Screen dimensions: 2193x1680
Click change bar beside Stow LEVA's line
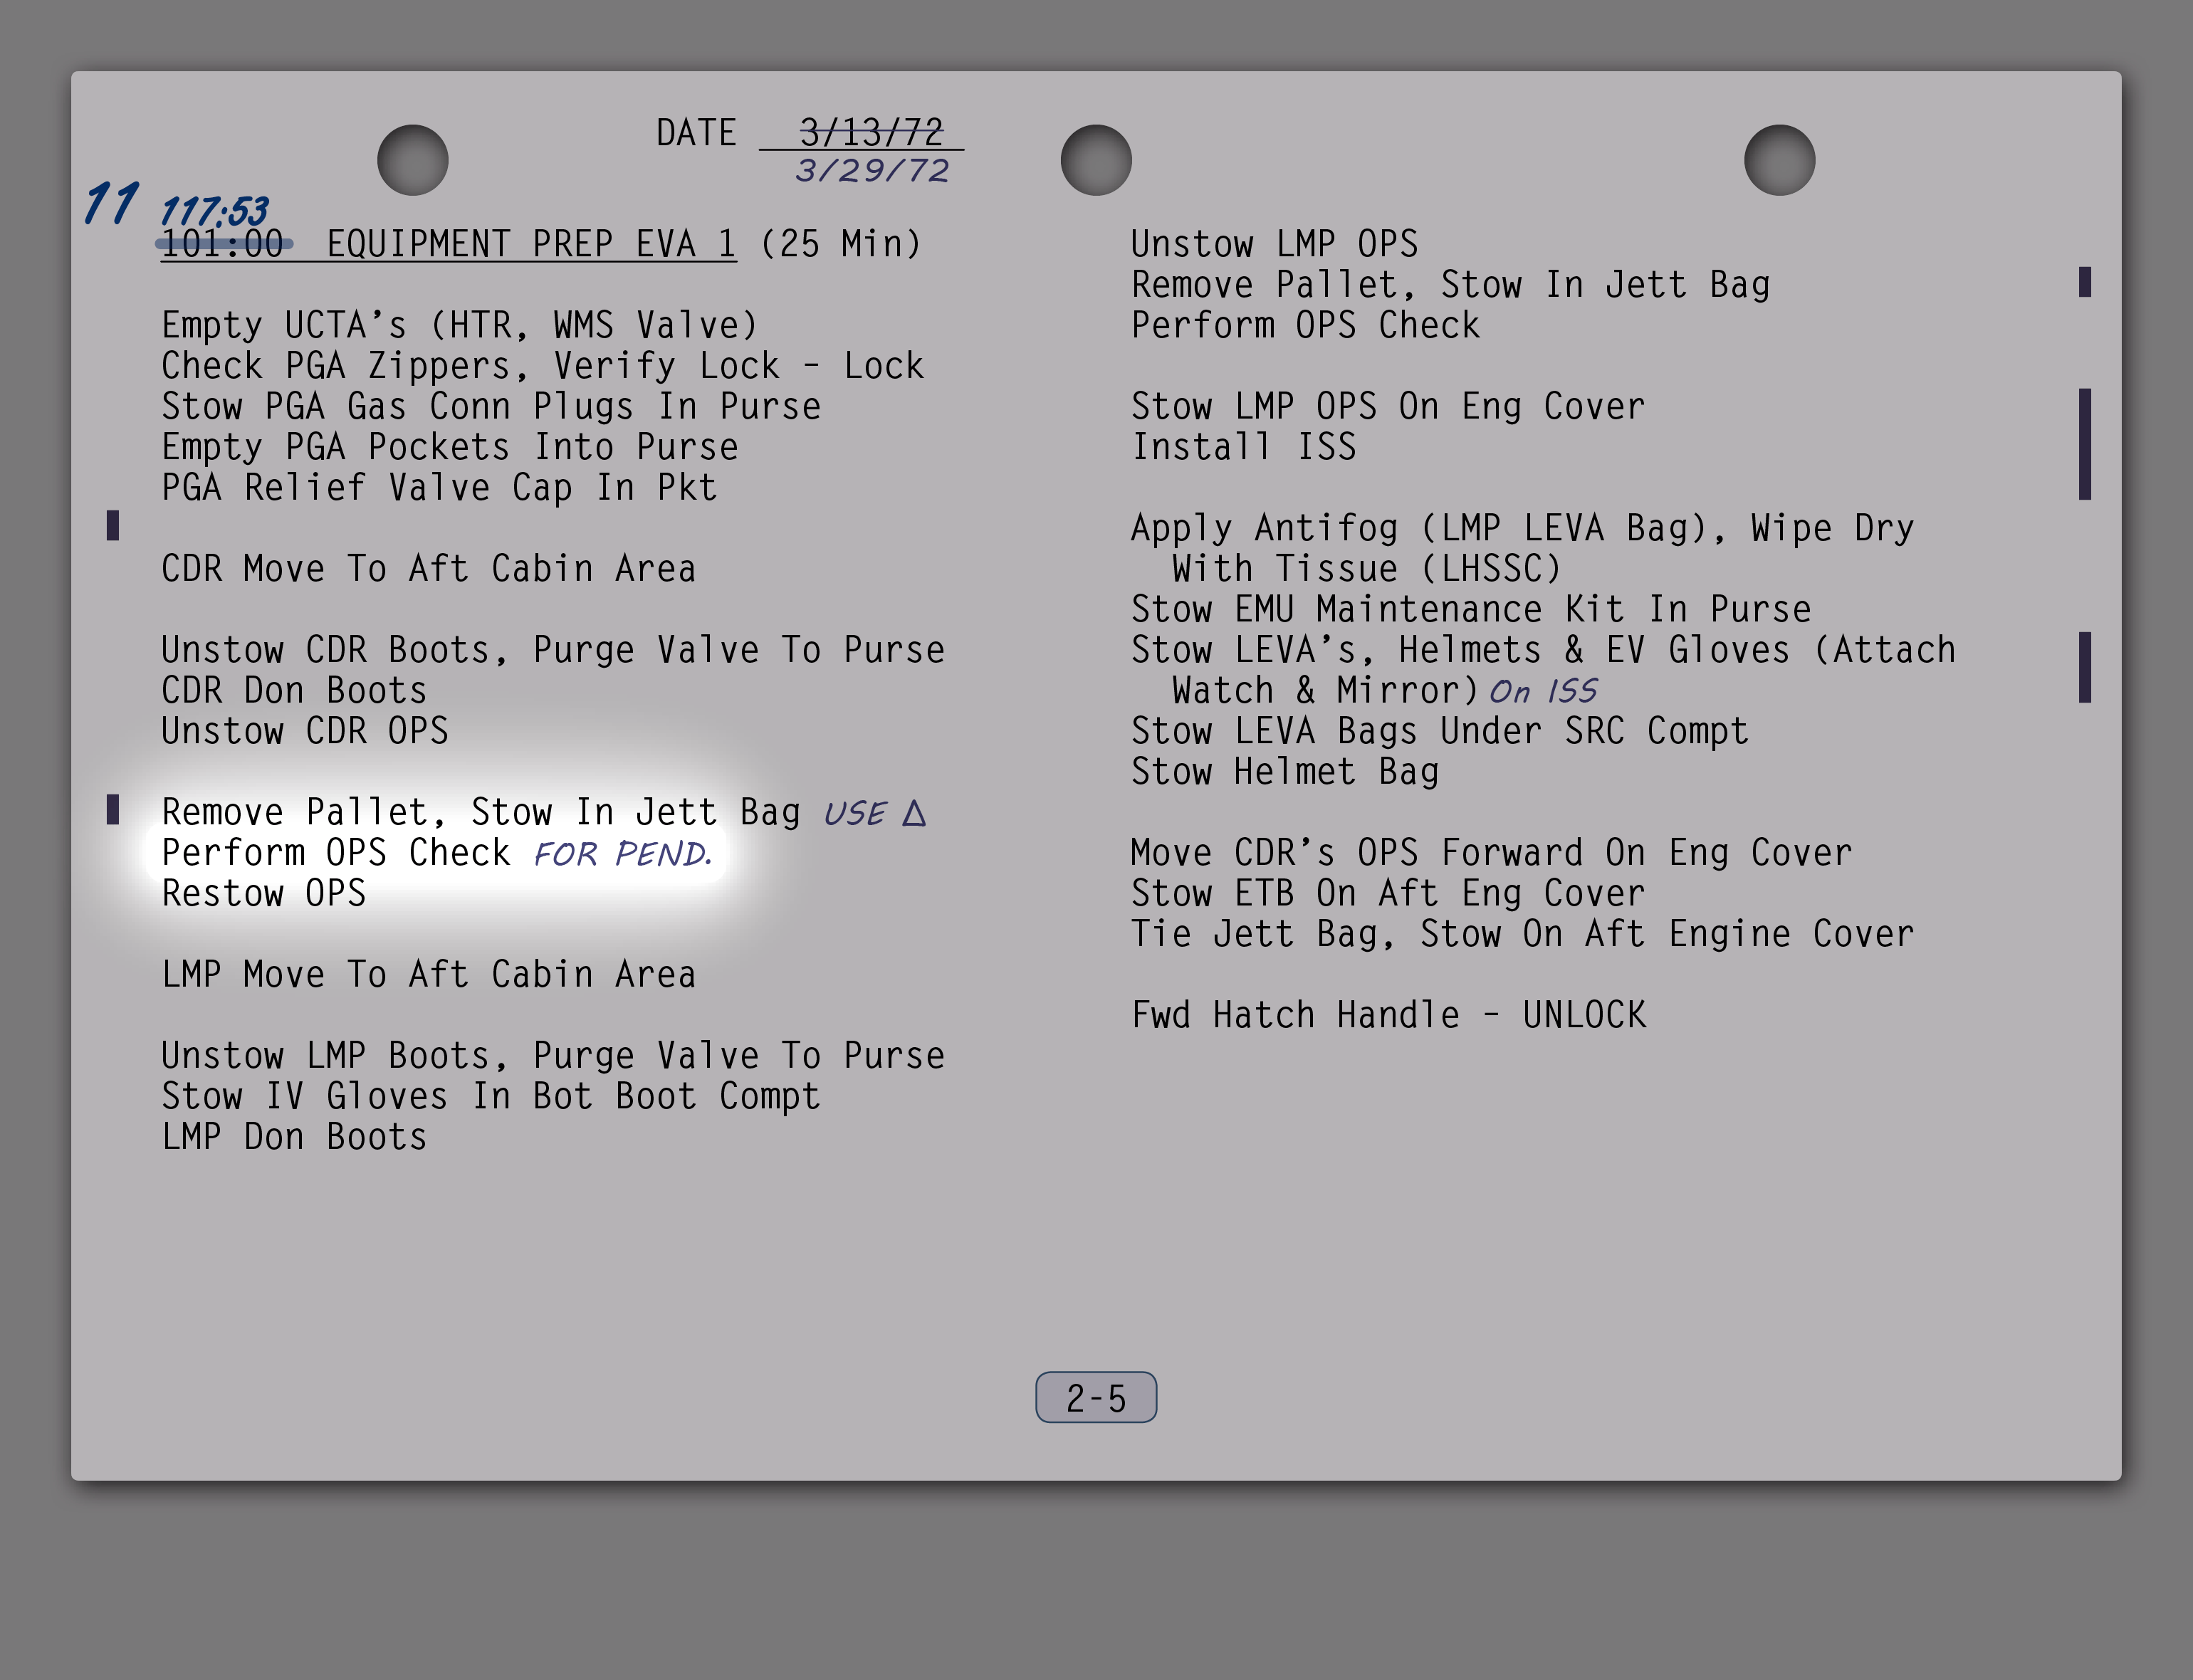pyautogui.click(x=2084, y=667)
